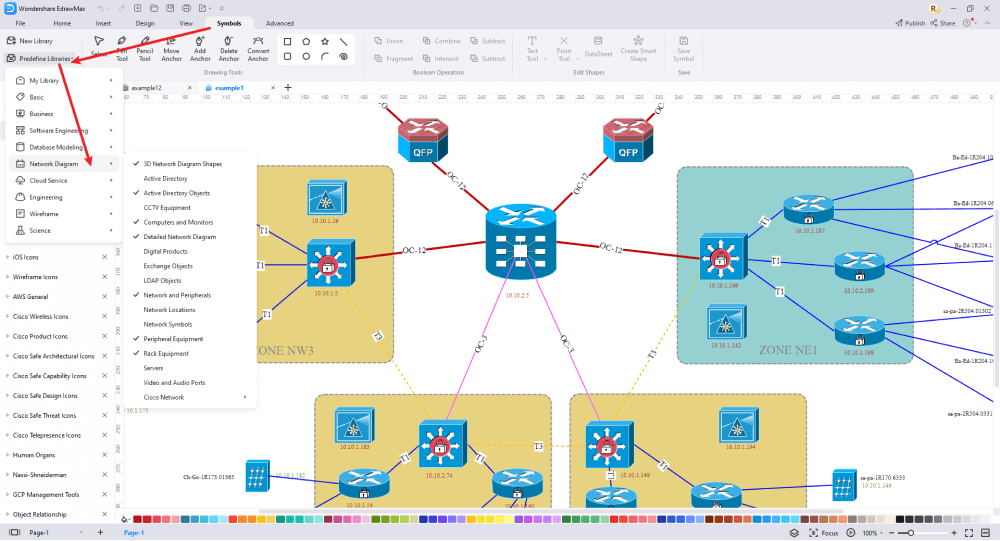The width and height of the screenshot is (1000, 541).
Task: Choose the Move Anchor tool
Action: 171,48
